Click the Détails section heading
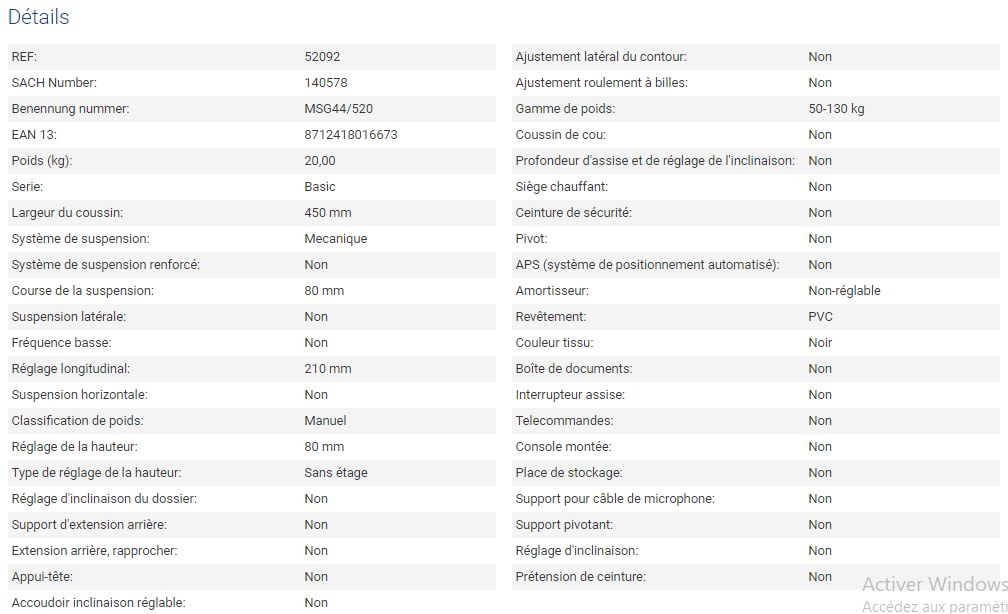 pyautogui.click(x=39, y=17)
